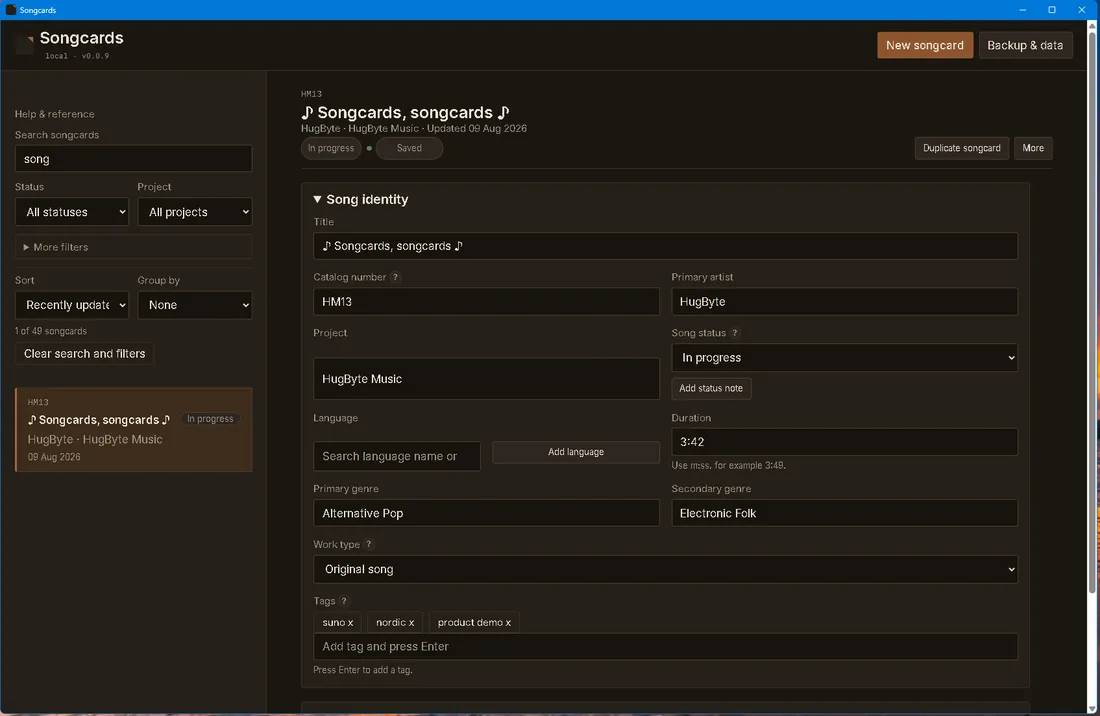Open Song status help question mark

pos(735,333)
